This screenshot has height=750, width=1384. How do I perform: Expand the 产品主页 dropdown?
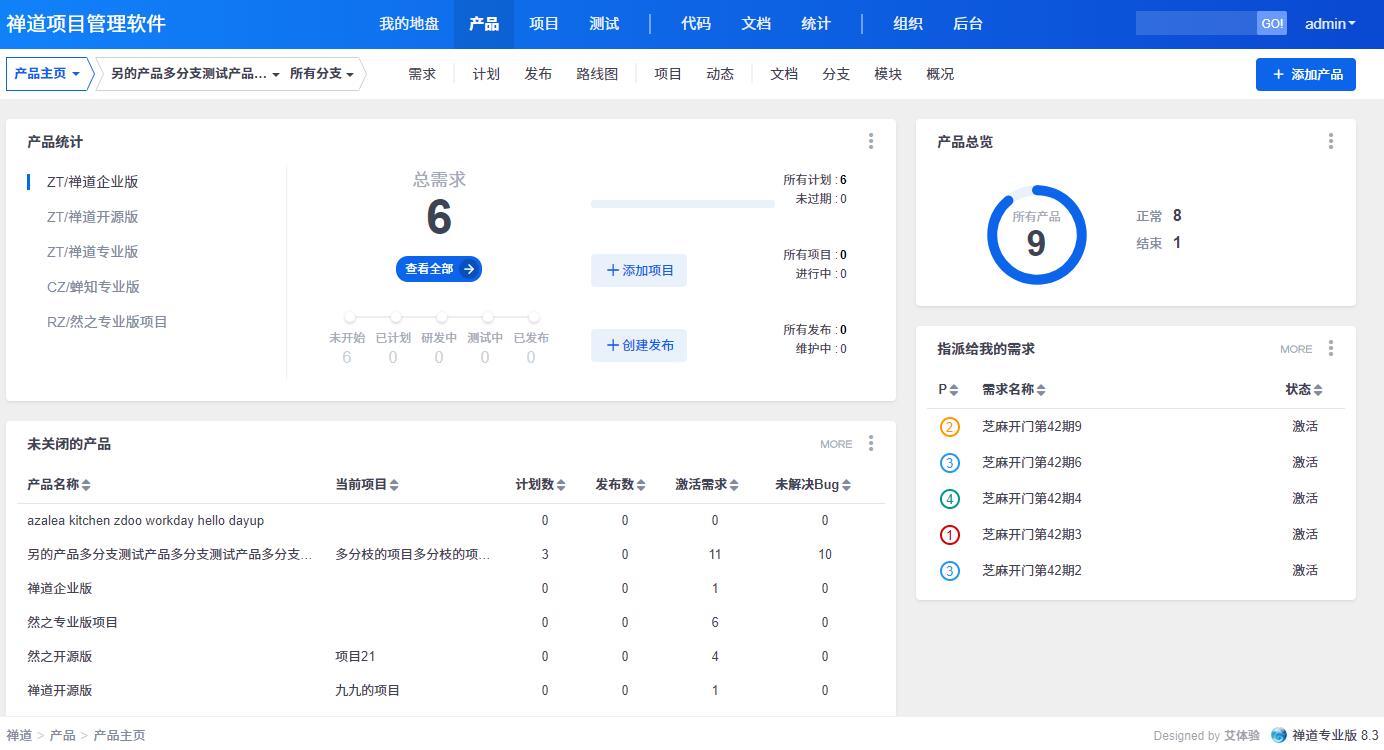48,74
